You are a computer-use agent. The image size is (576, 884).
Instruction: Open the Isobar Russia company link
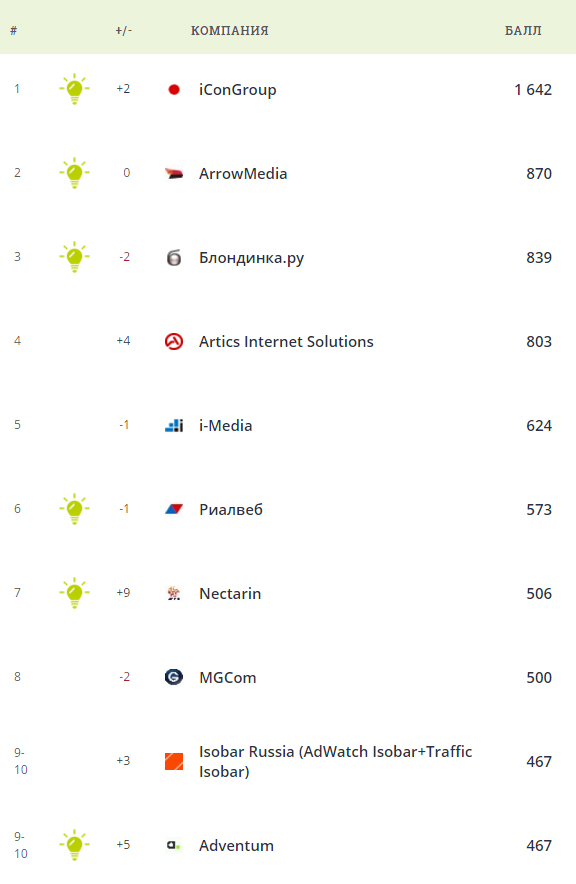point(335,762)
